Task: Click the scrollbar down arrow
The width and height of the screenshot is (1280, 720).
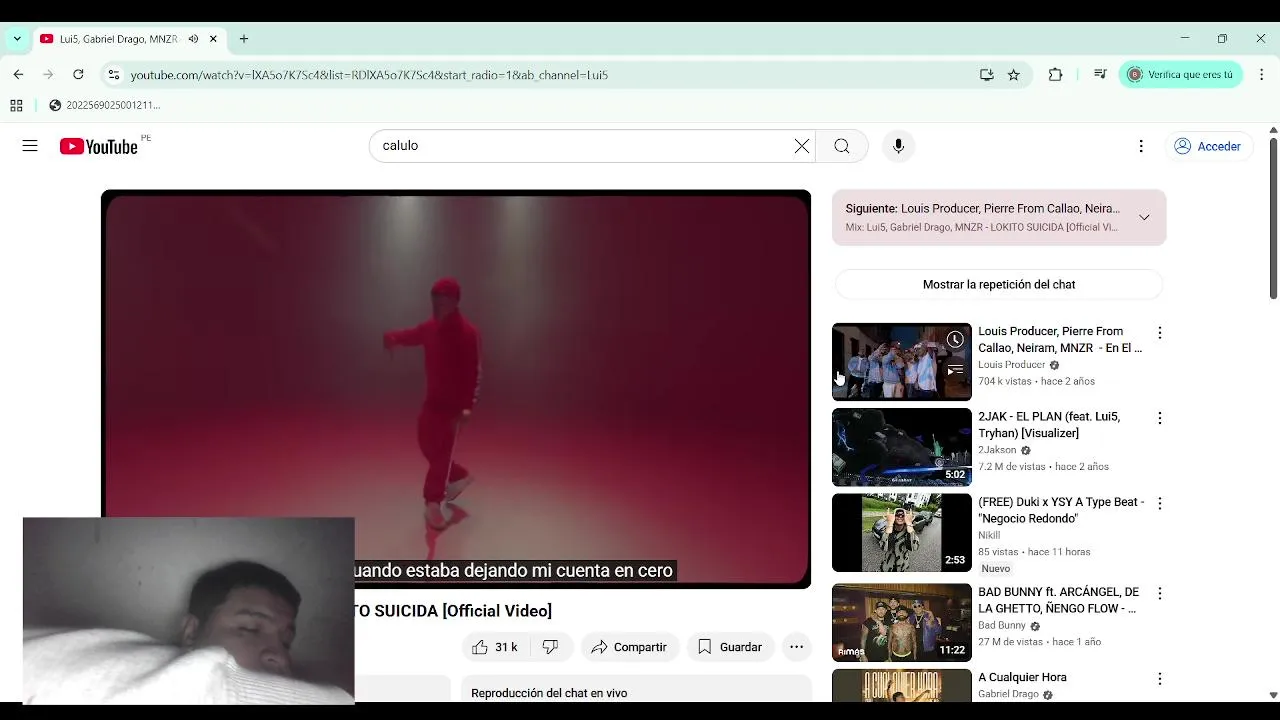Action: pos(1273,695)
